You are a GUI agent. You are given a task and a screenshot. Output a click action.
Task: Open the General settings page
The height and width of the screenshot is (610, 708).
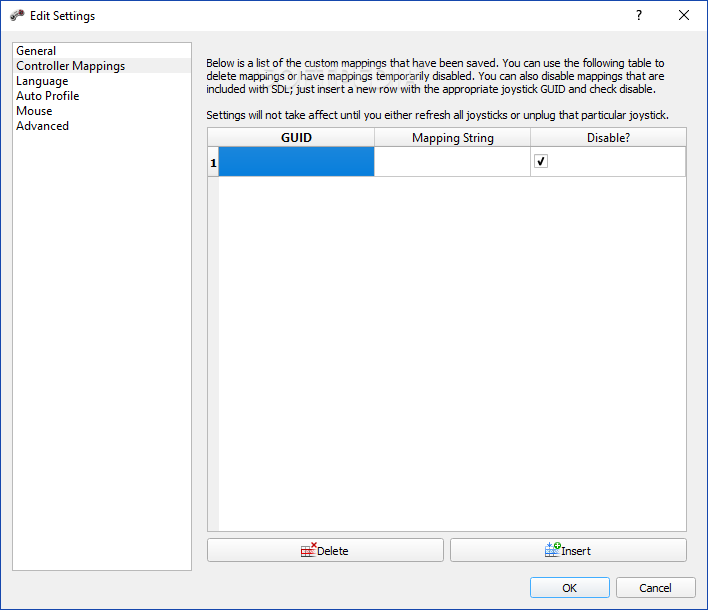point(102,51)
